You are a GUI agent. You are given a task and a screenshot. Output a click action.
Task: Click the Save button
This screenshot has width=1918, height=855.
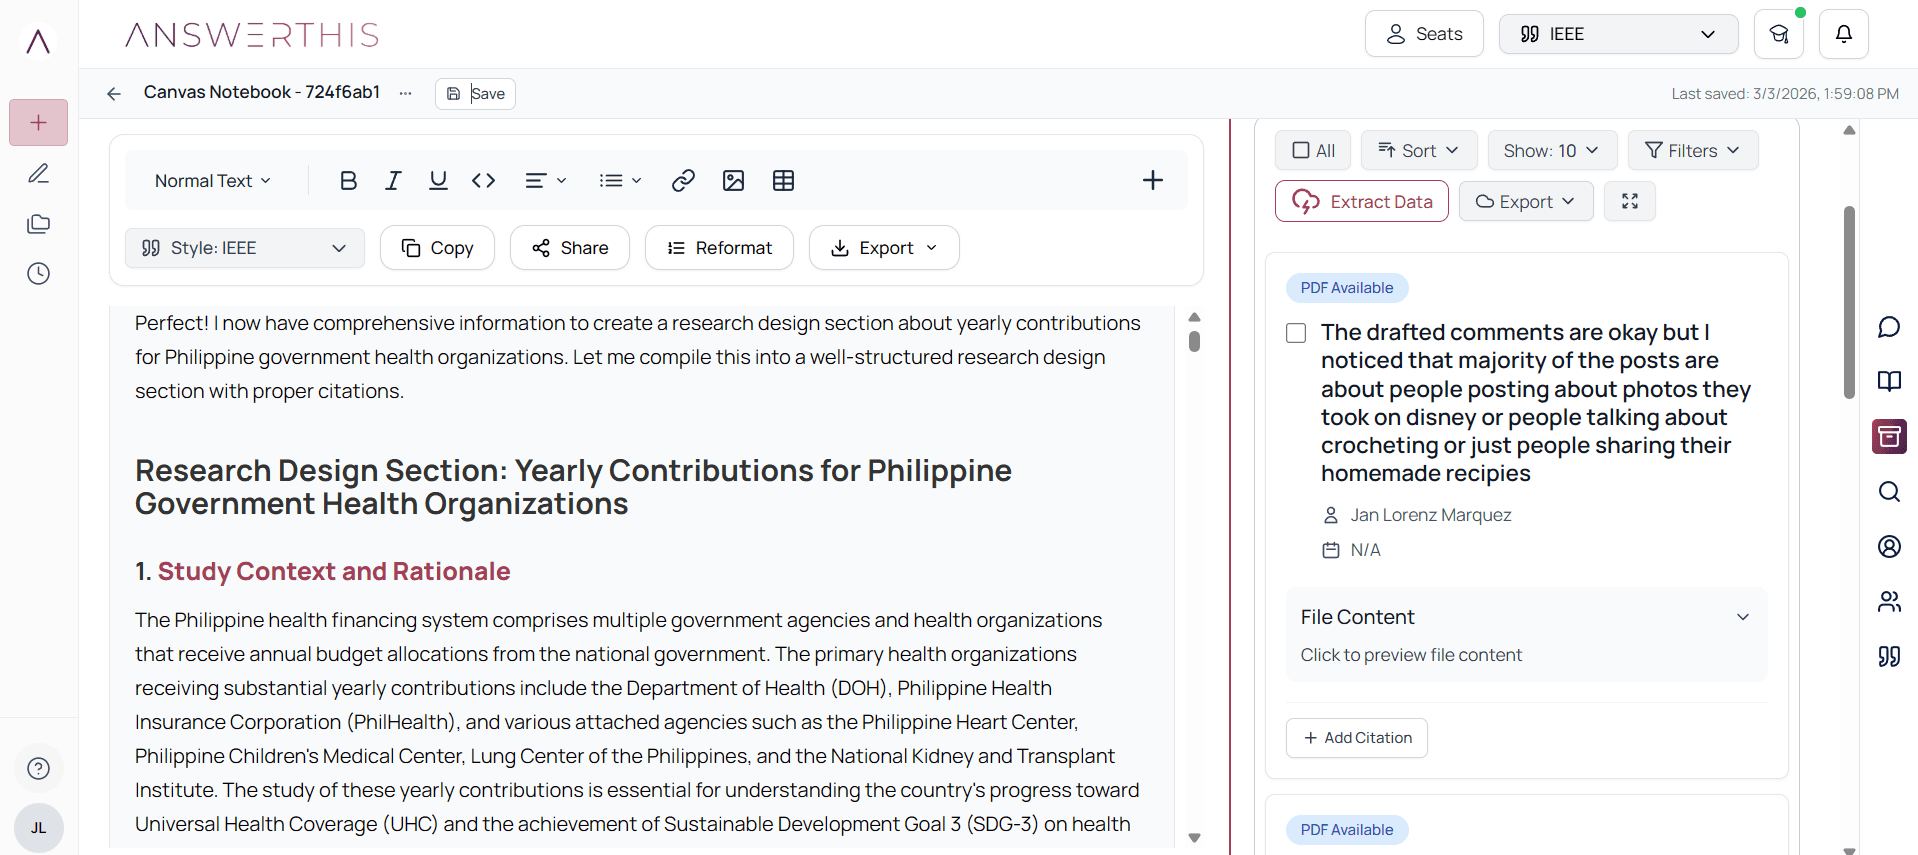(475, 93)
